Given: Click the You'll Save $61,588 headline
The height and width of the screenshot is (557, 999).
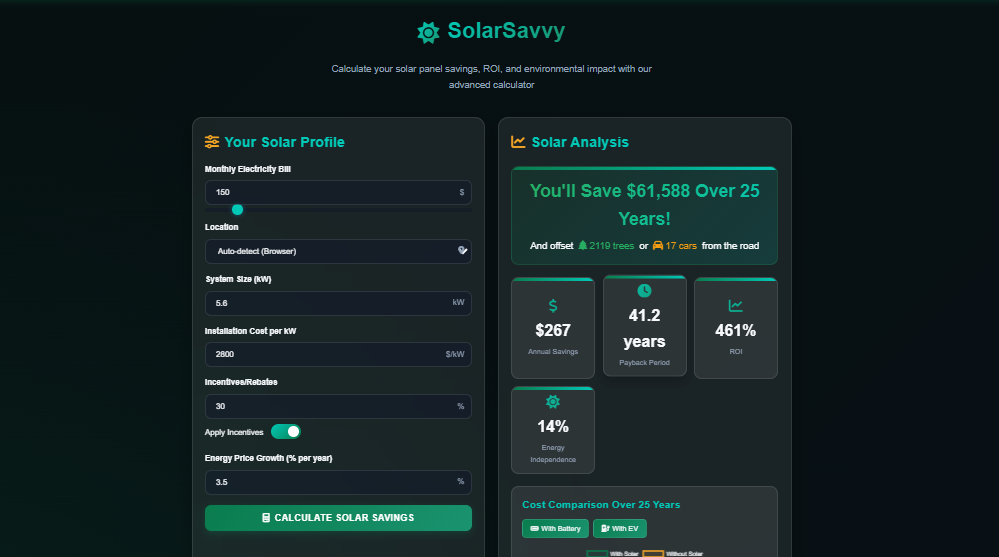Looking at the screenshot, I should [x=644, y=205].
